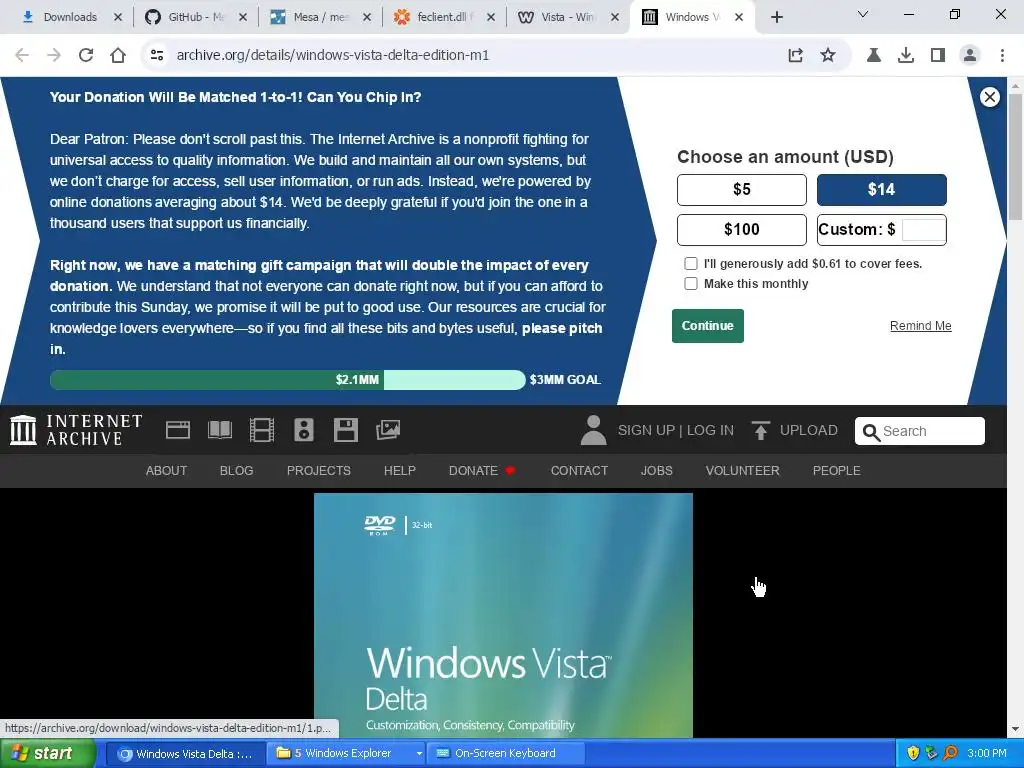Open Internet Archive Images icon
This screenshot has height=768, width=1024.
pos(388,430)
